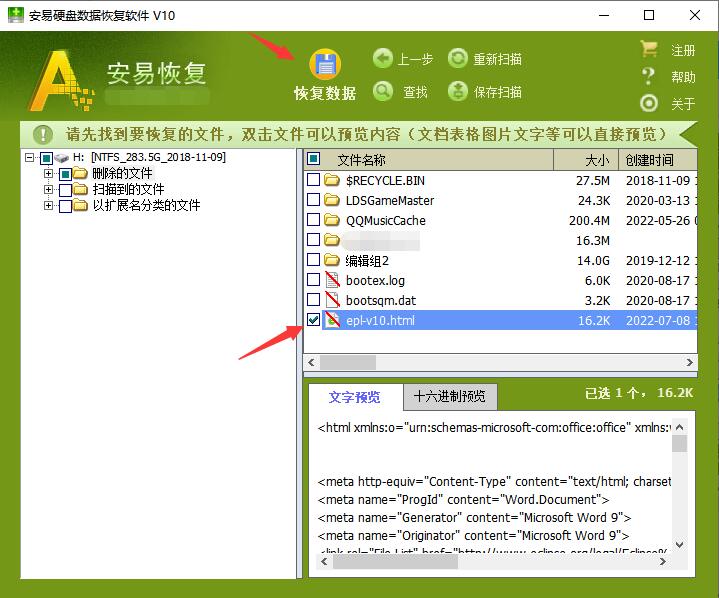The height and width of the screenshot is (598, 719).
Task: Check the 编辑组2 checkbox
Action: click(313, 260)
